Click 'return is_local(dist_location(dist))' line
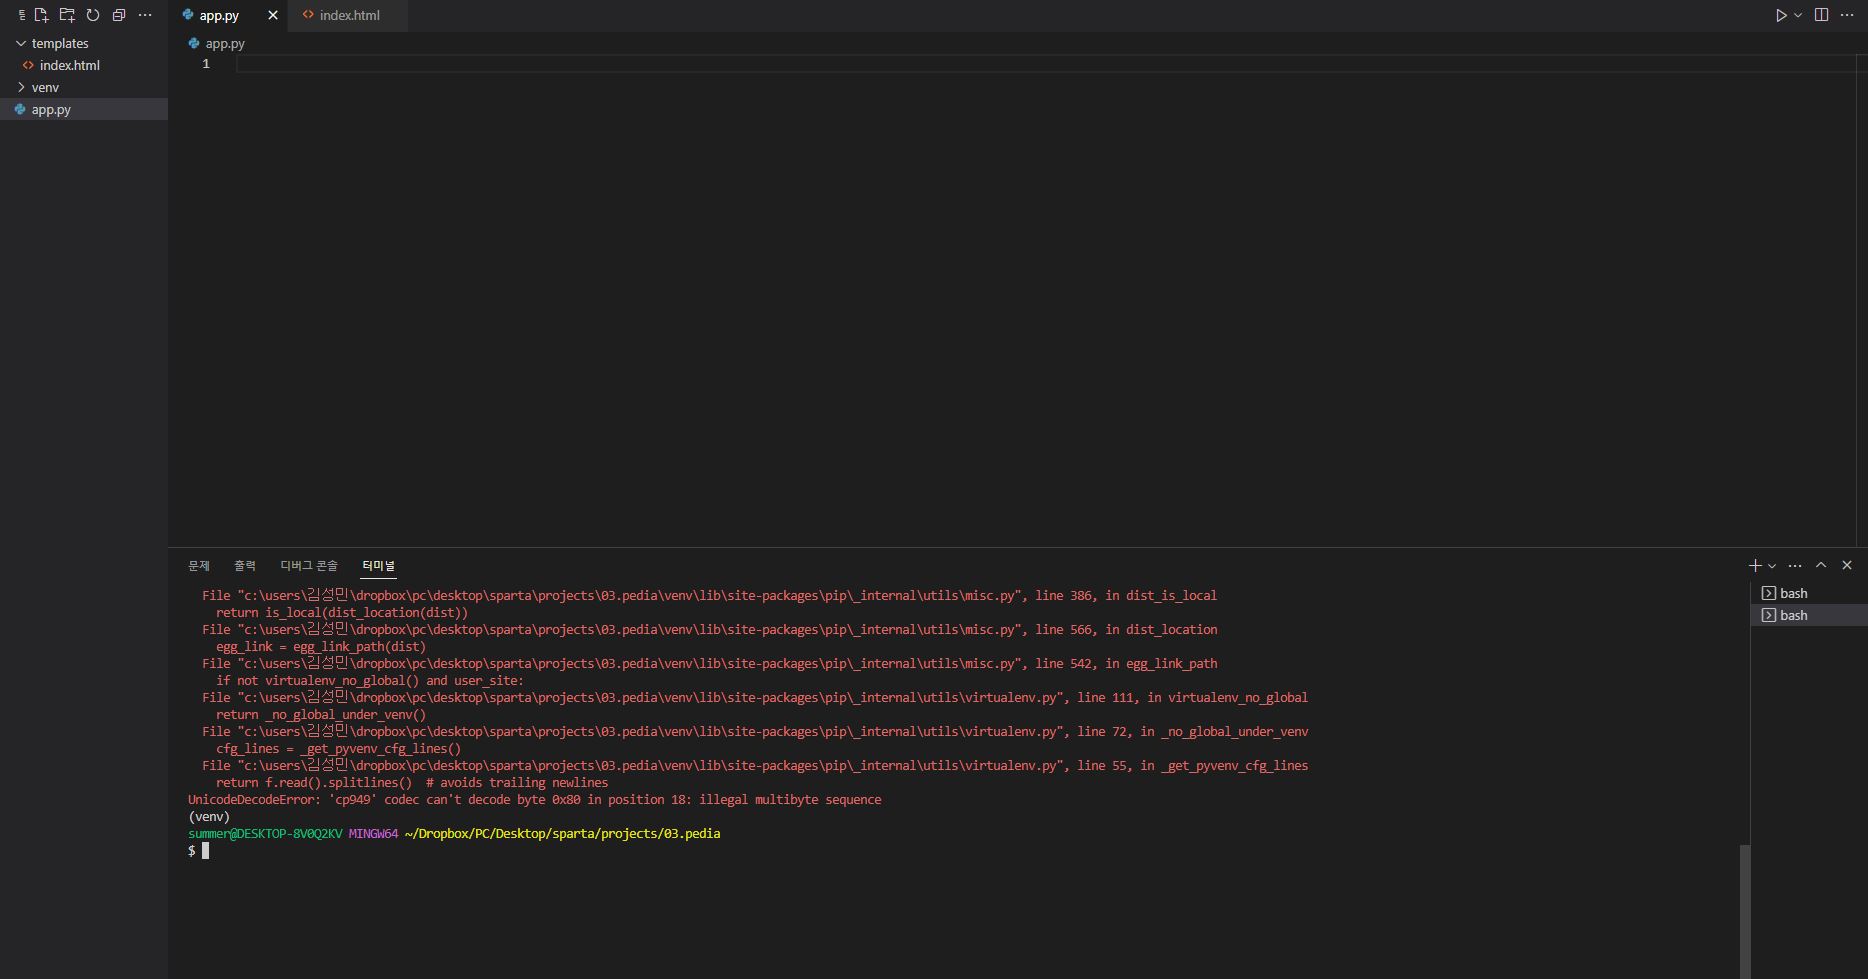The height and width of the screenshot is (979, 1868). click(342, 612)
